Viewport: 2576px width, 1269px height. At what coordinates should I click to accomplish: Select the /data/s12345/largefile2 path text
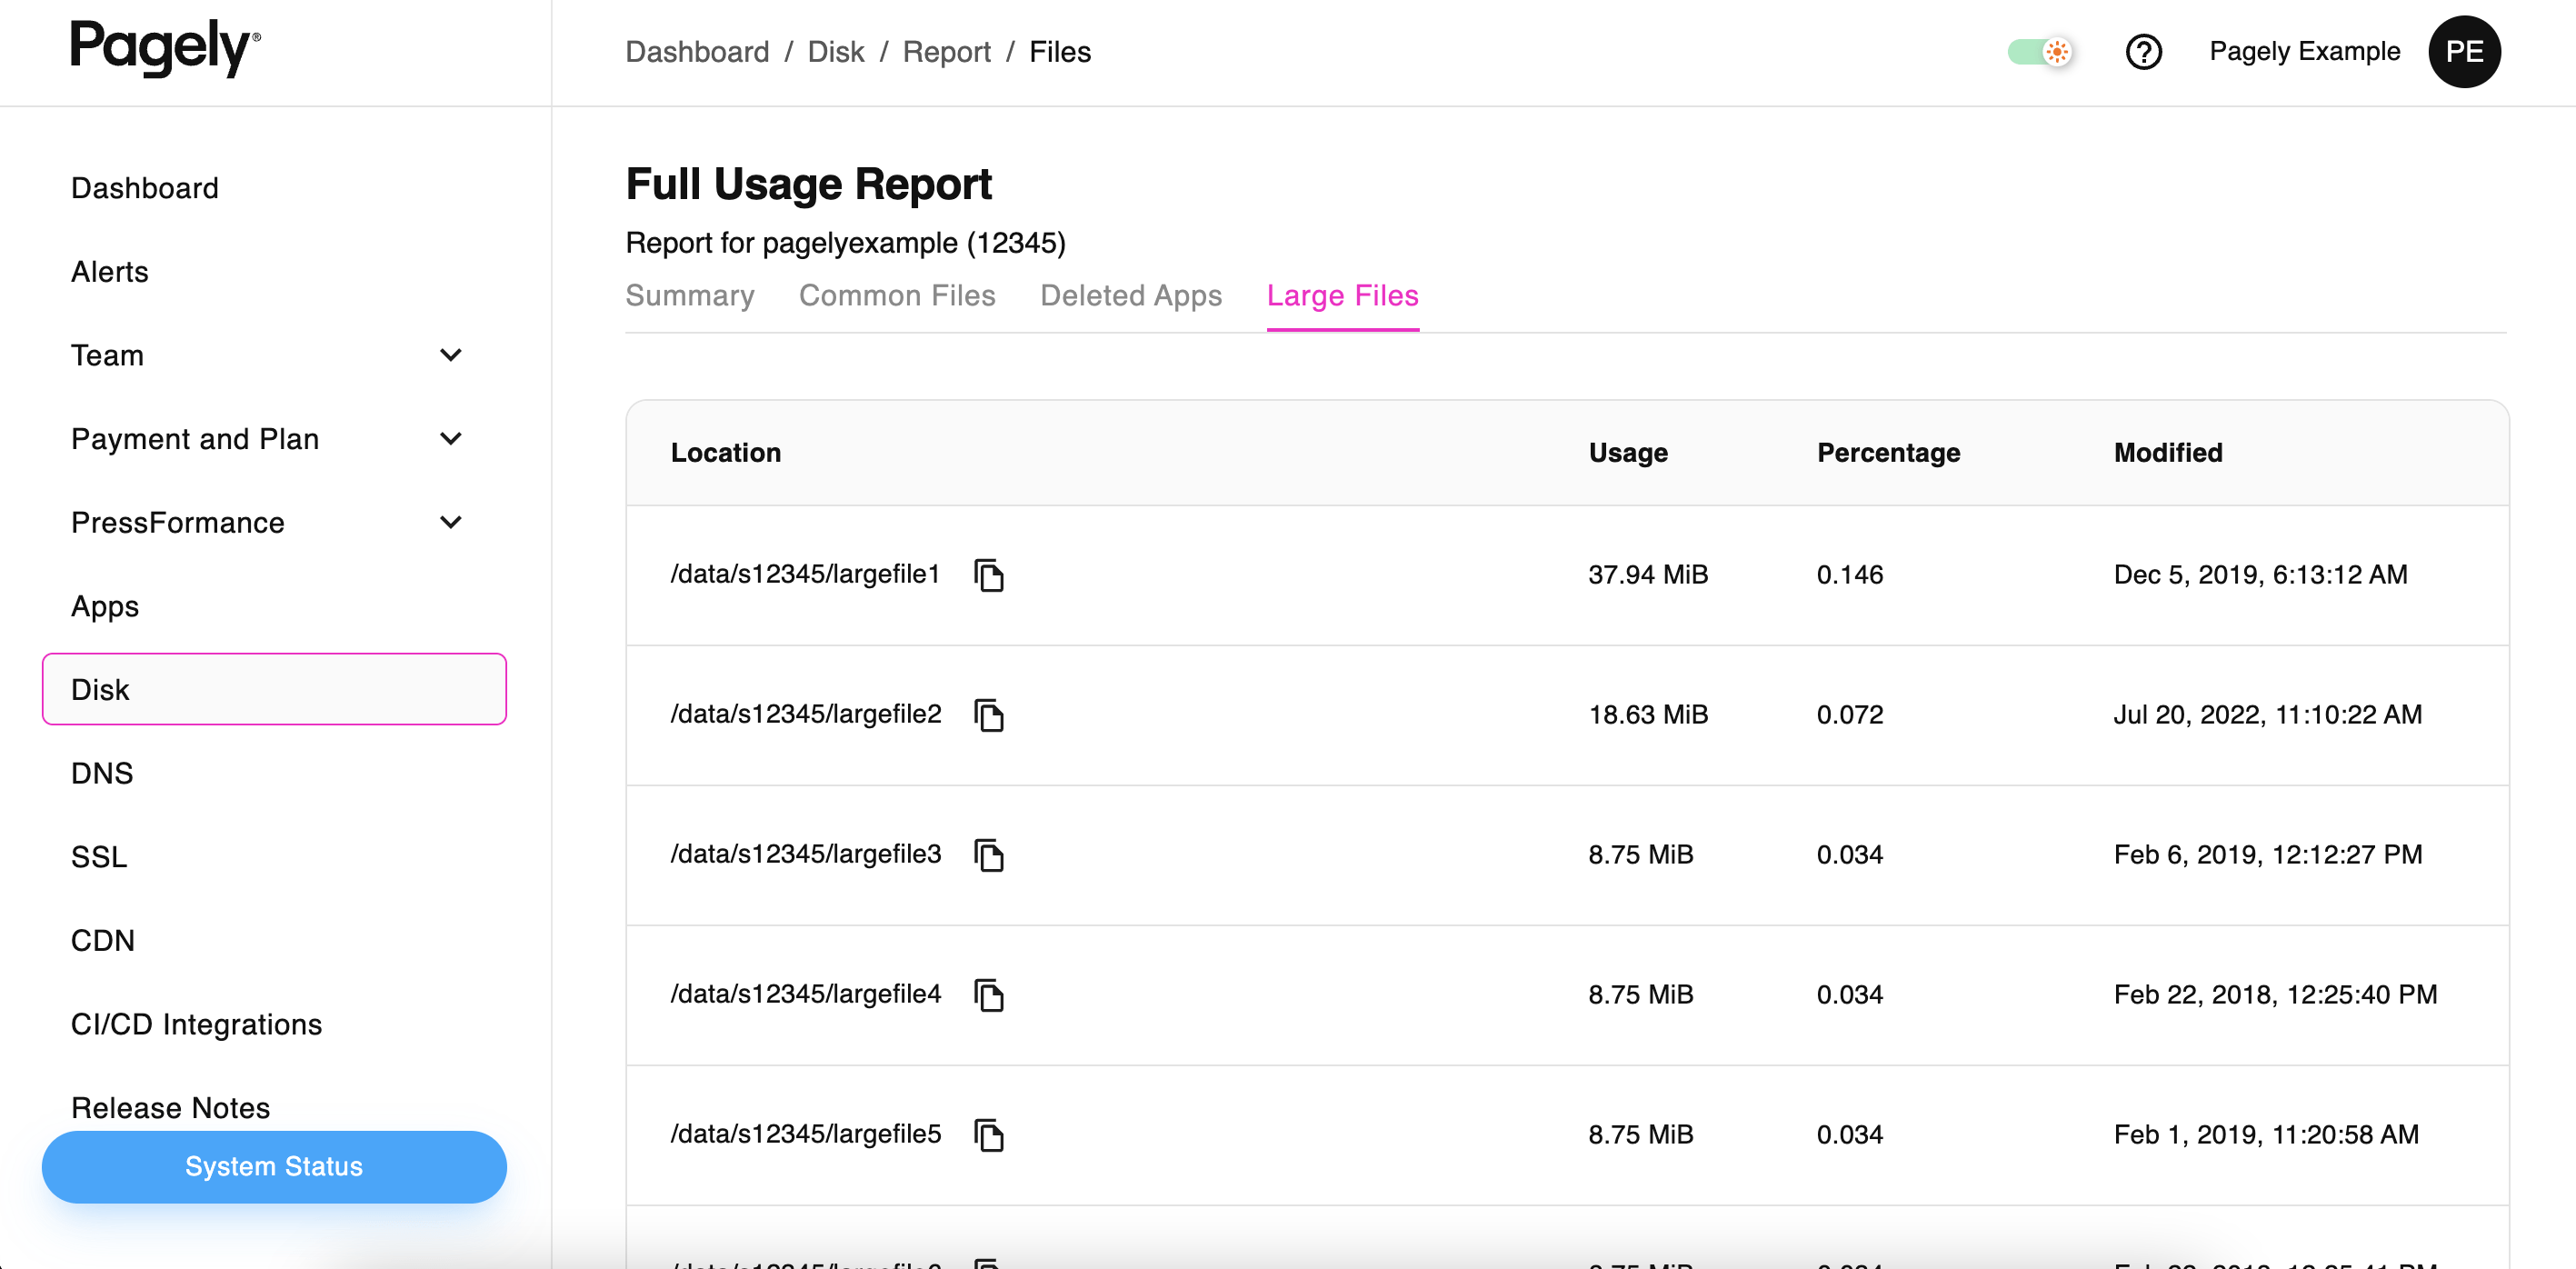click(x=805, y=715)
